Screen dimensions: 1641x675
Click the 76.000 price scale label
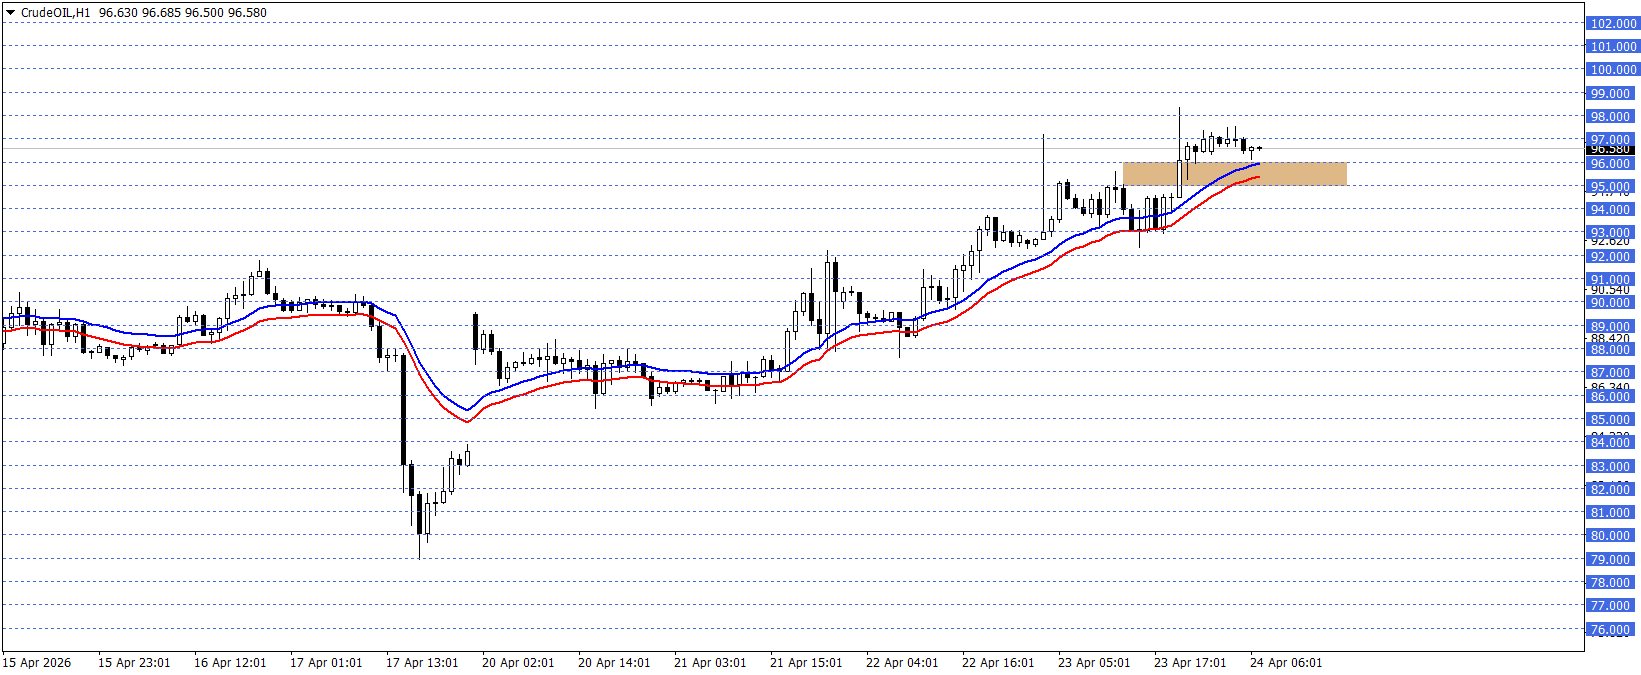click(1611, 630)
